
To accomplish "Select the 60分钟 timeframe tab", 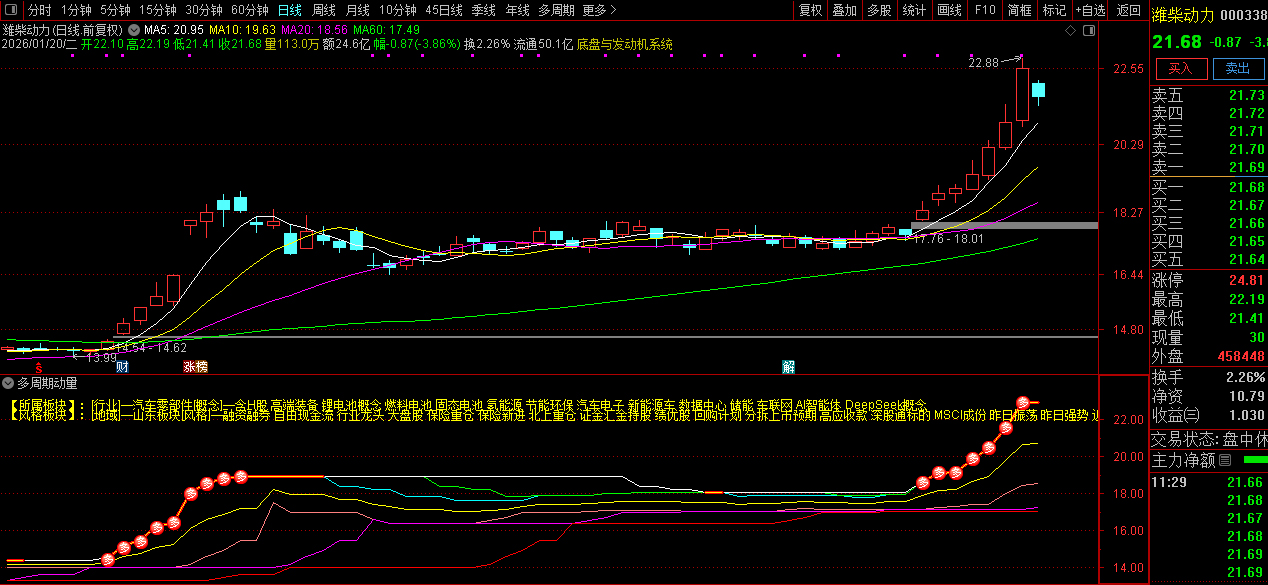I will pos(249,10).
